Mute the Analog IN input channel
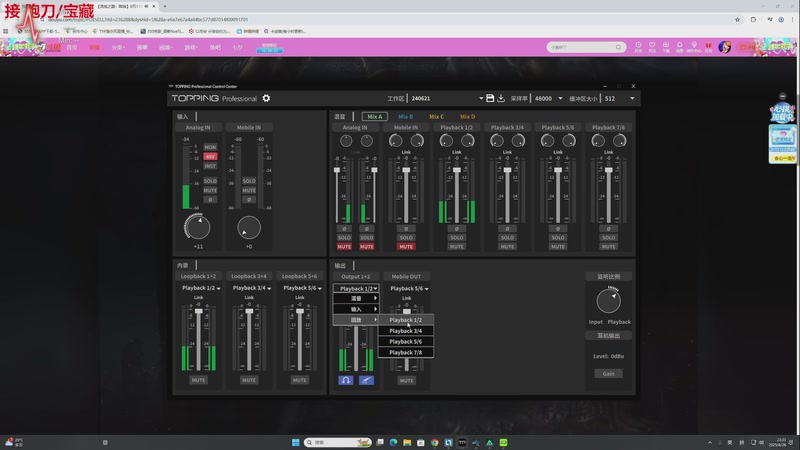The height and width of the screenshot is (450, 800). [x=210, y=190]
